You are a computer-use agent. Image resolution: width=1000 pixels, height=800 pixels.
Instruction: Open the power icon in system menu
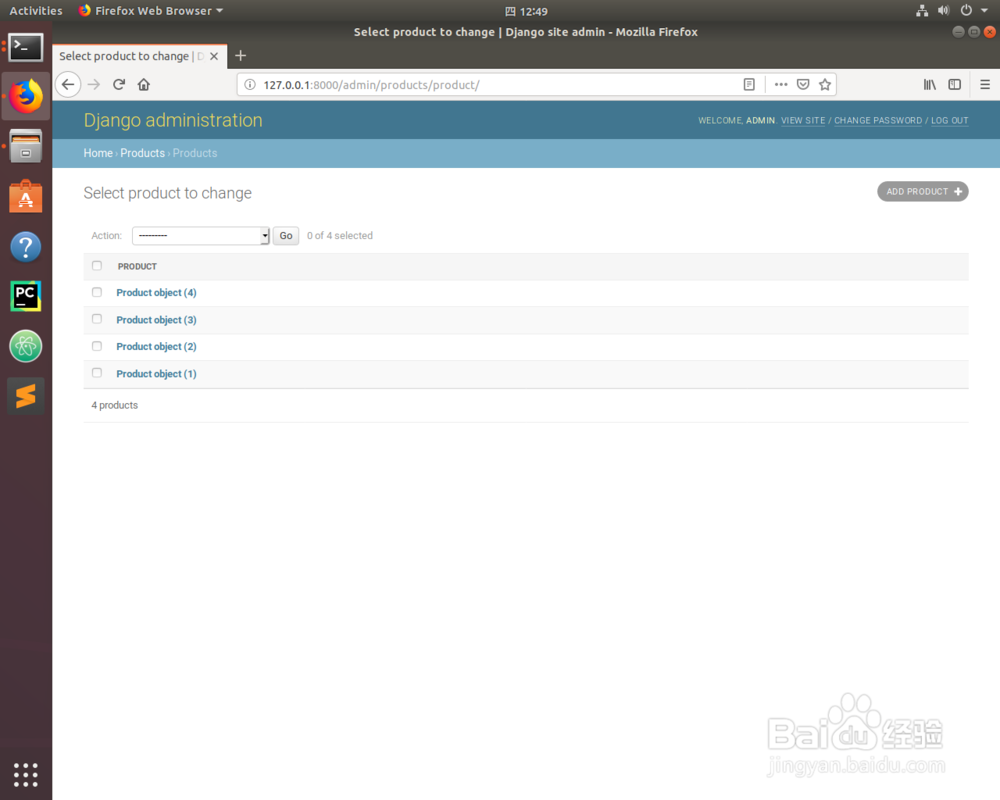coord(966,11)
